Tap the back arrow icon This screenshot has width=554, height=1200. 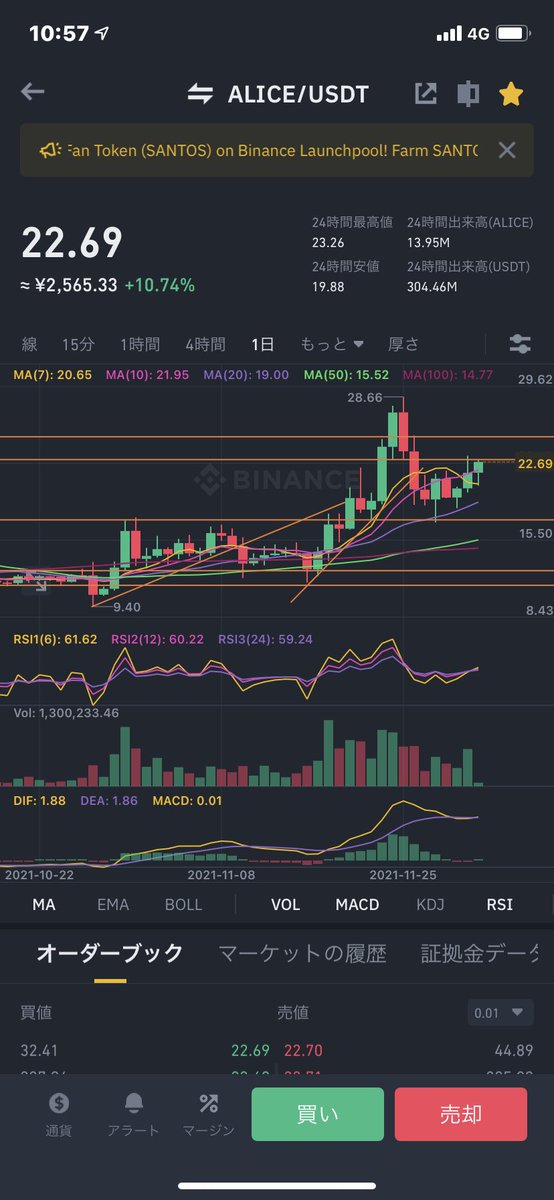33,93
